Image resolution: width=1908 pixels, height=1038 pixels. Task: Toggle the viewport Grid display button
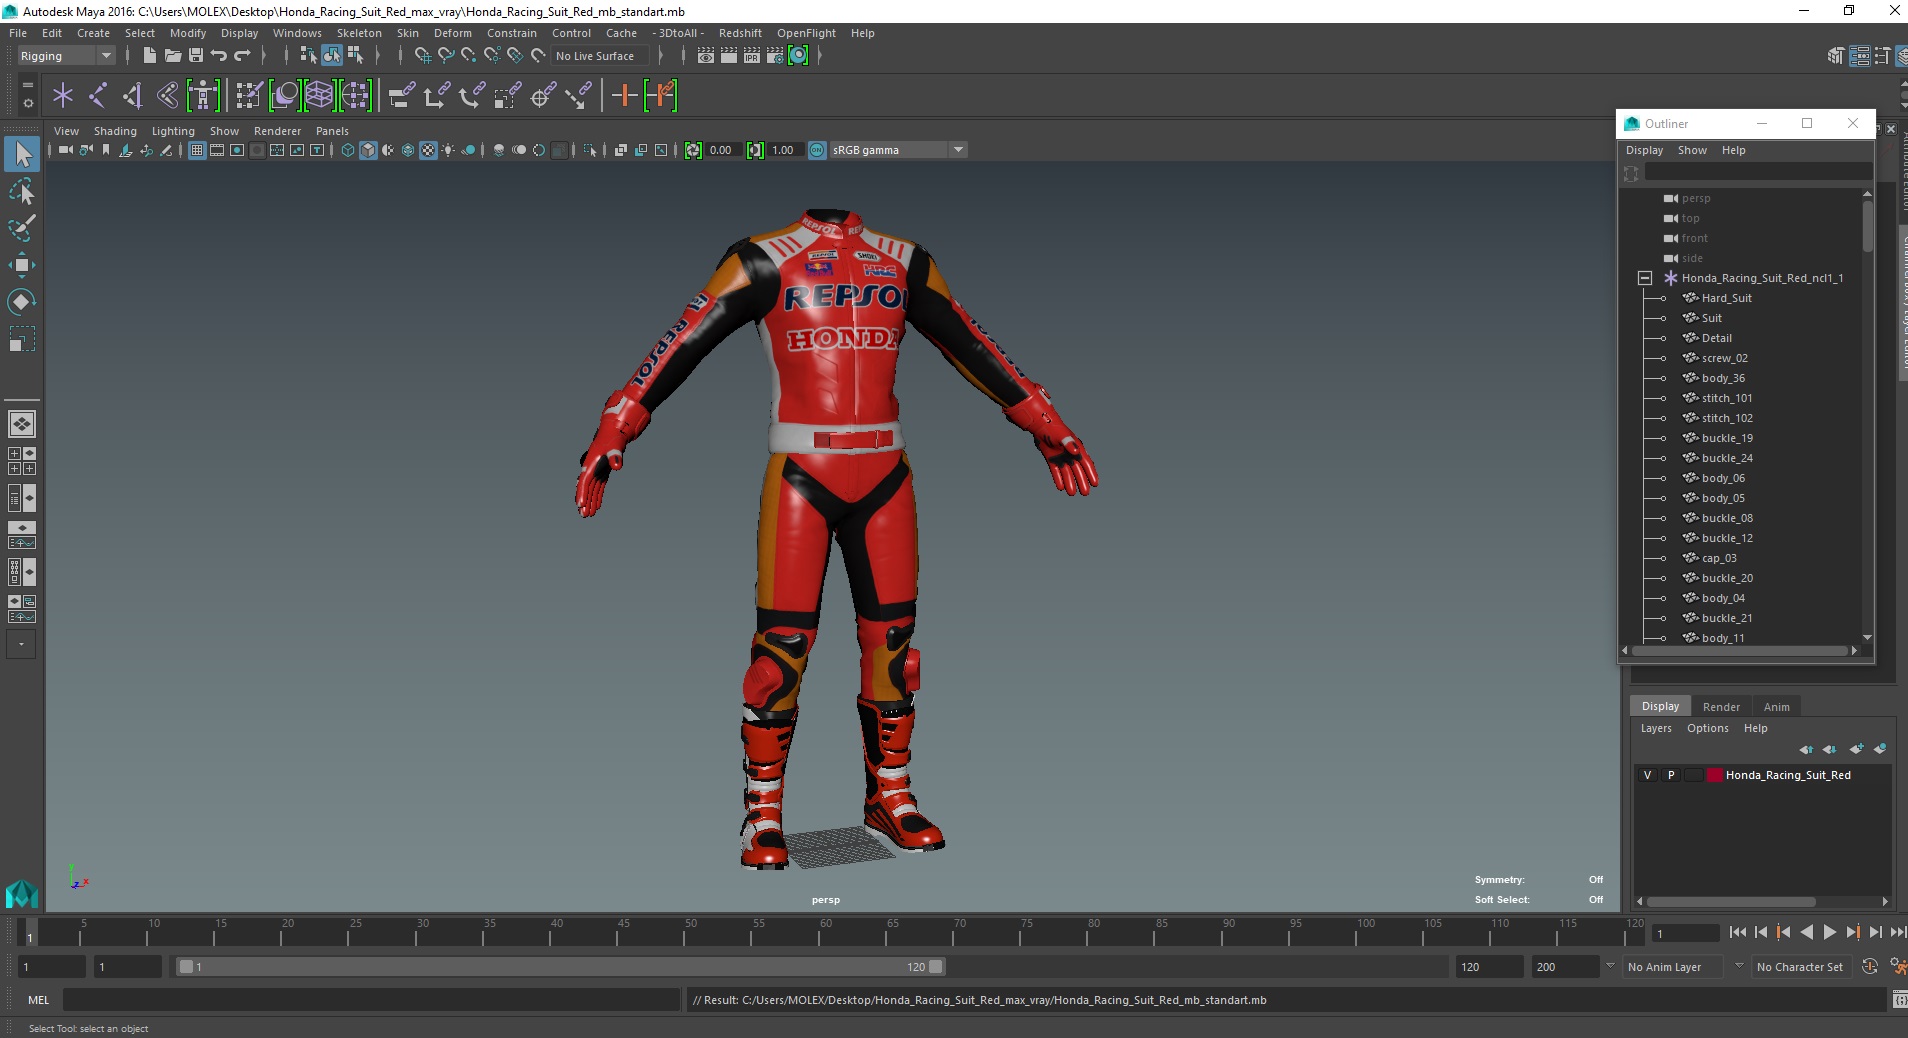pyautogui.click(x=197, y=150)
